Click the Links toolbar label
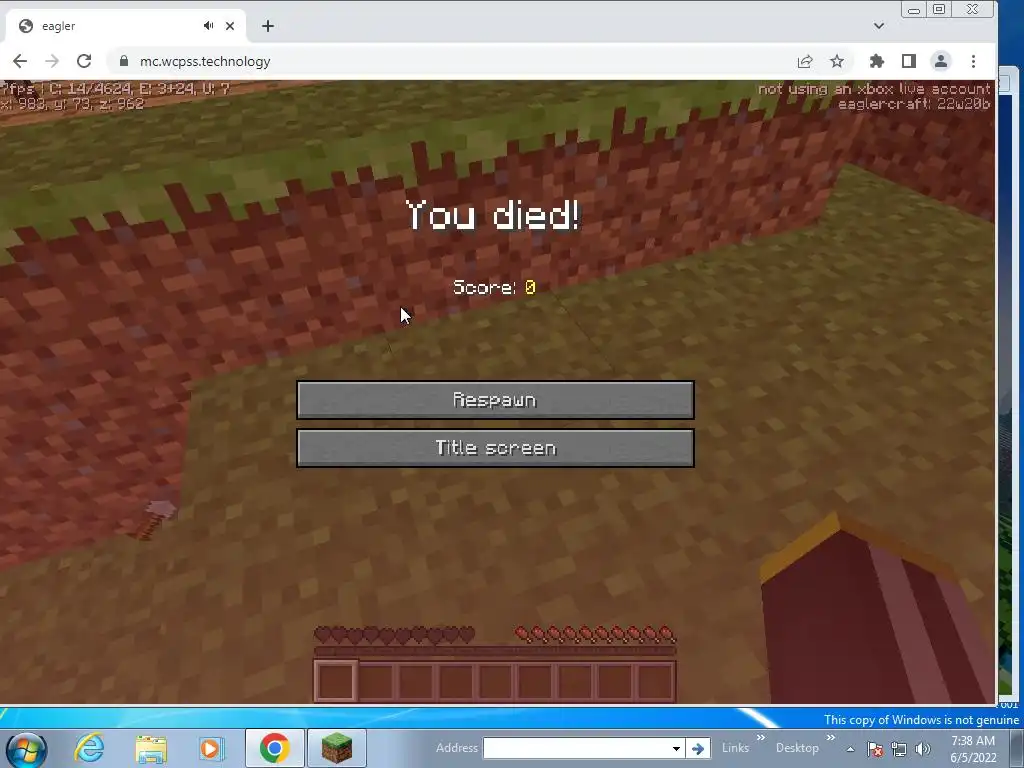This screenshot has height=768, width=1024. (x=735, y=748)
